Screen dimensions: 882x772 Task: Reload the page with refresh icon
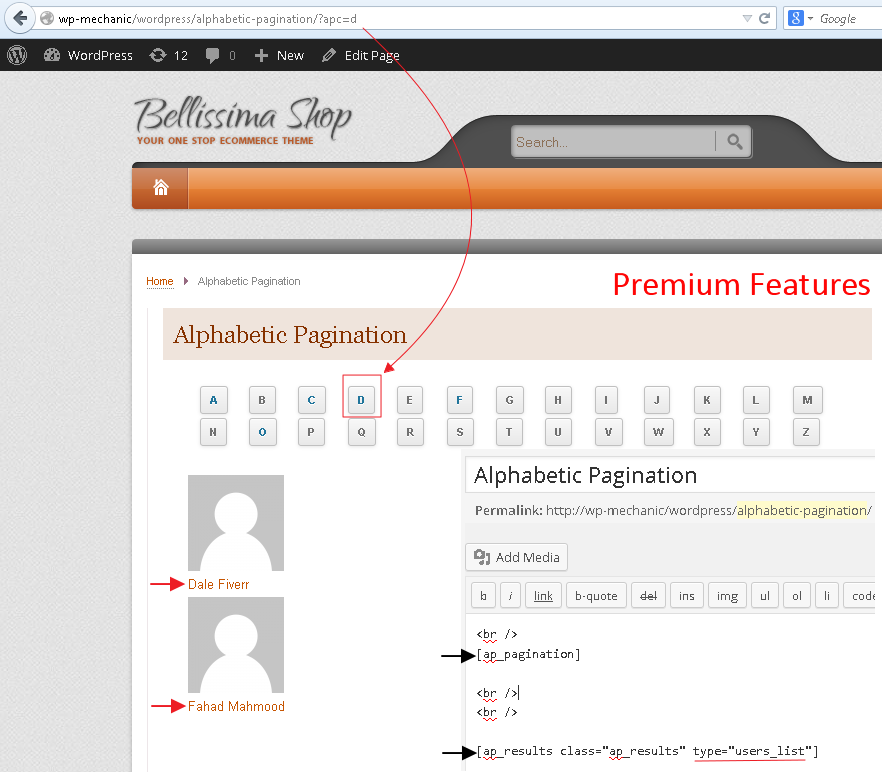pos(764,19)
